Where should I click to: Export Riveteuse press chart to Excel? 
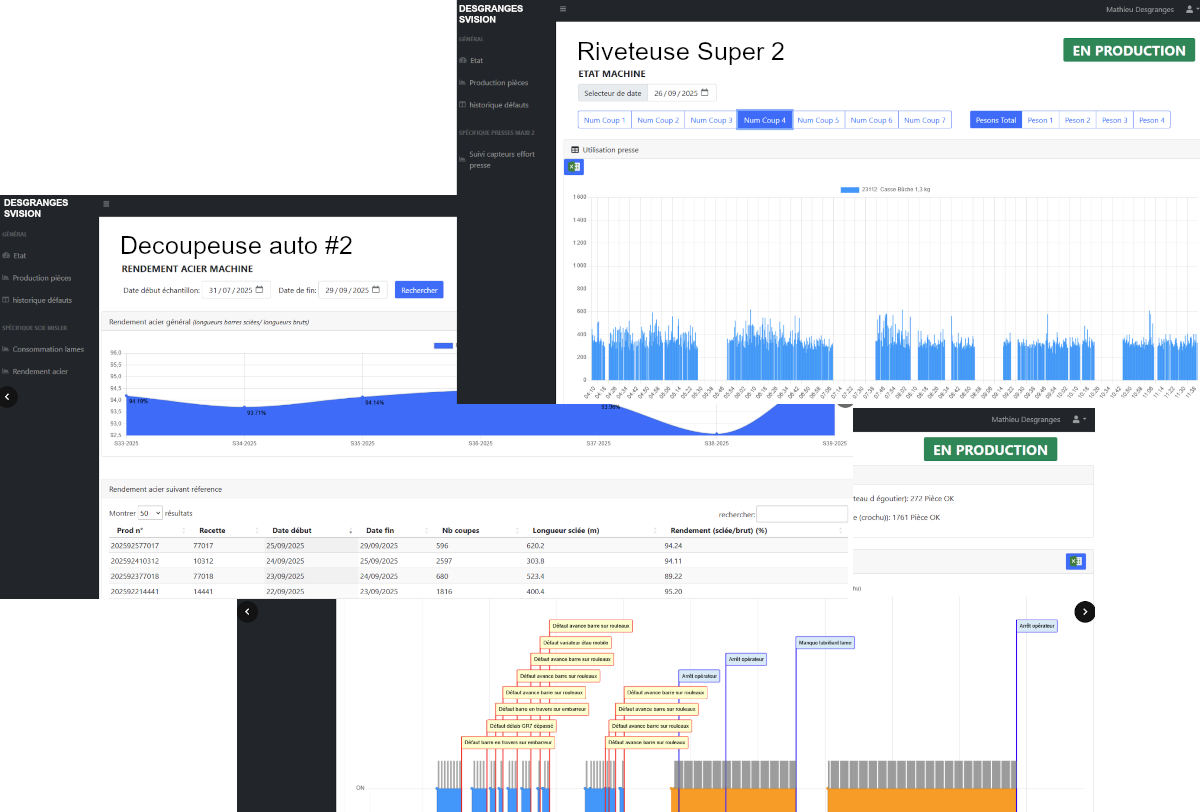(574, 167)
